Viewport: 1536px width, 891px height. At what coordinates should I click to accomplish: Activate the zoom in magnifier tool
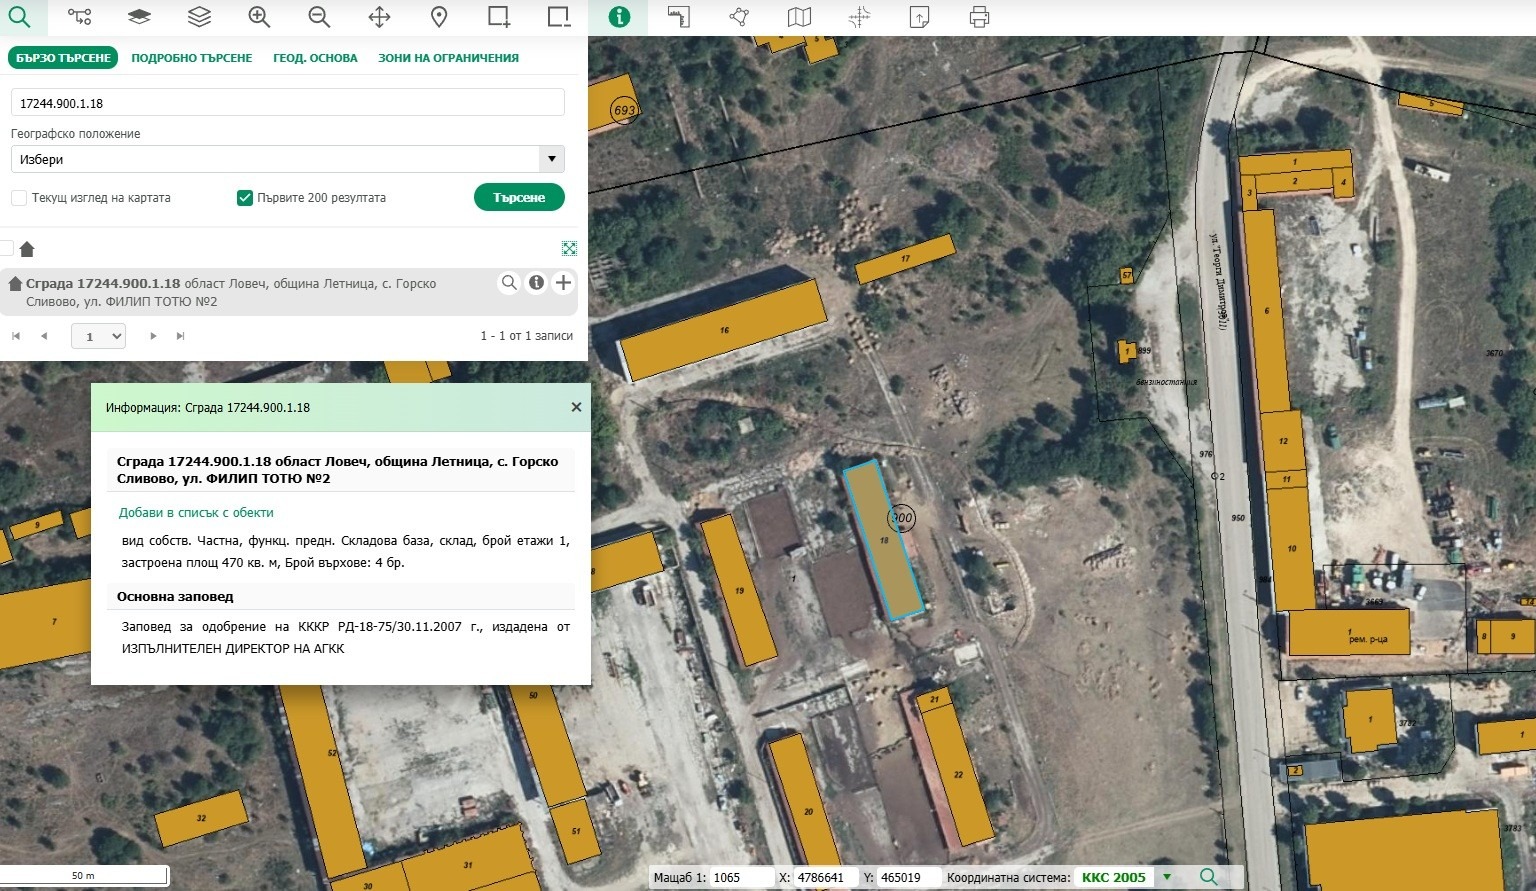259,17
